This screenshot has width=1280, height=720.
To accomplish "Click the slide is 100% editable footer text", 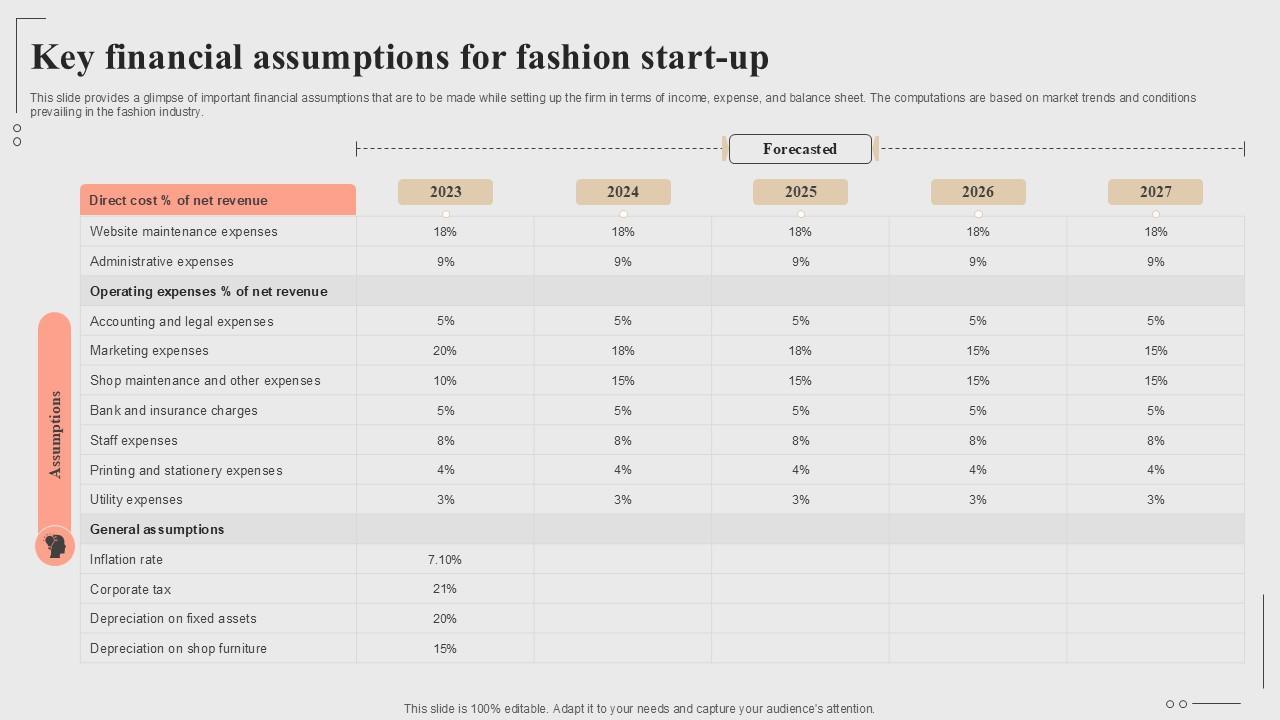I will pos(639,709).
